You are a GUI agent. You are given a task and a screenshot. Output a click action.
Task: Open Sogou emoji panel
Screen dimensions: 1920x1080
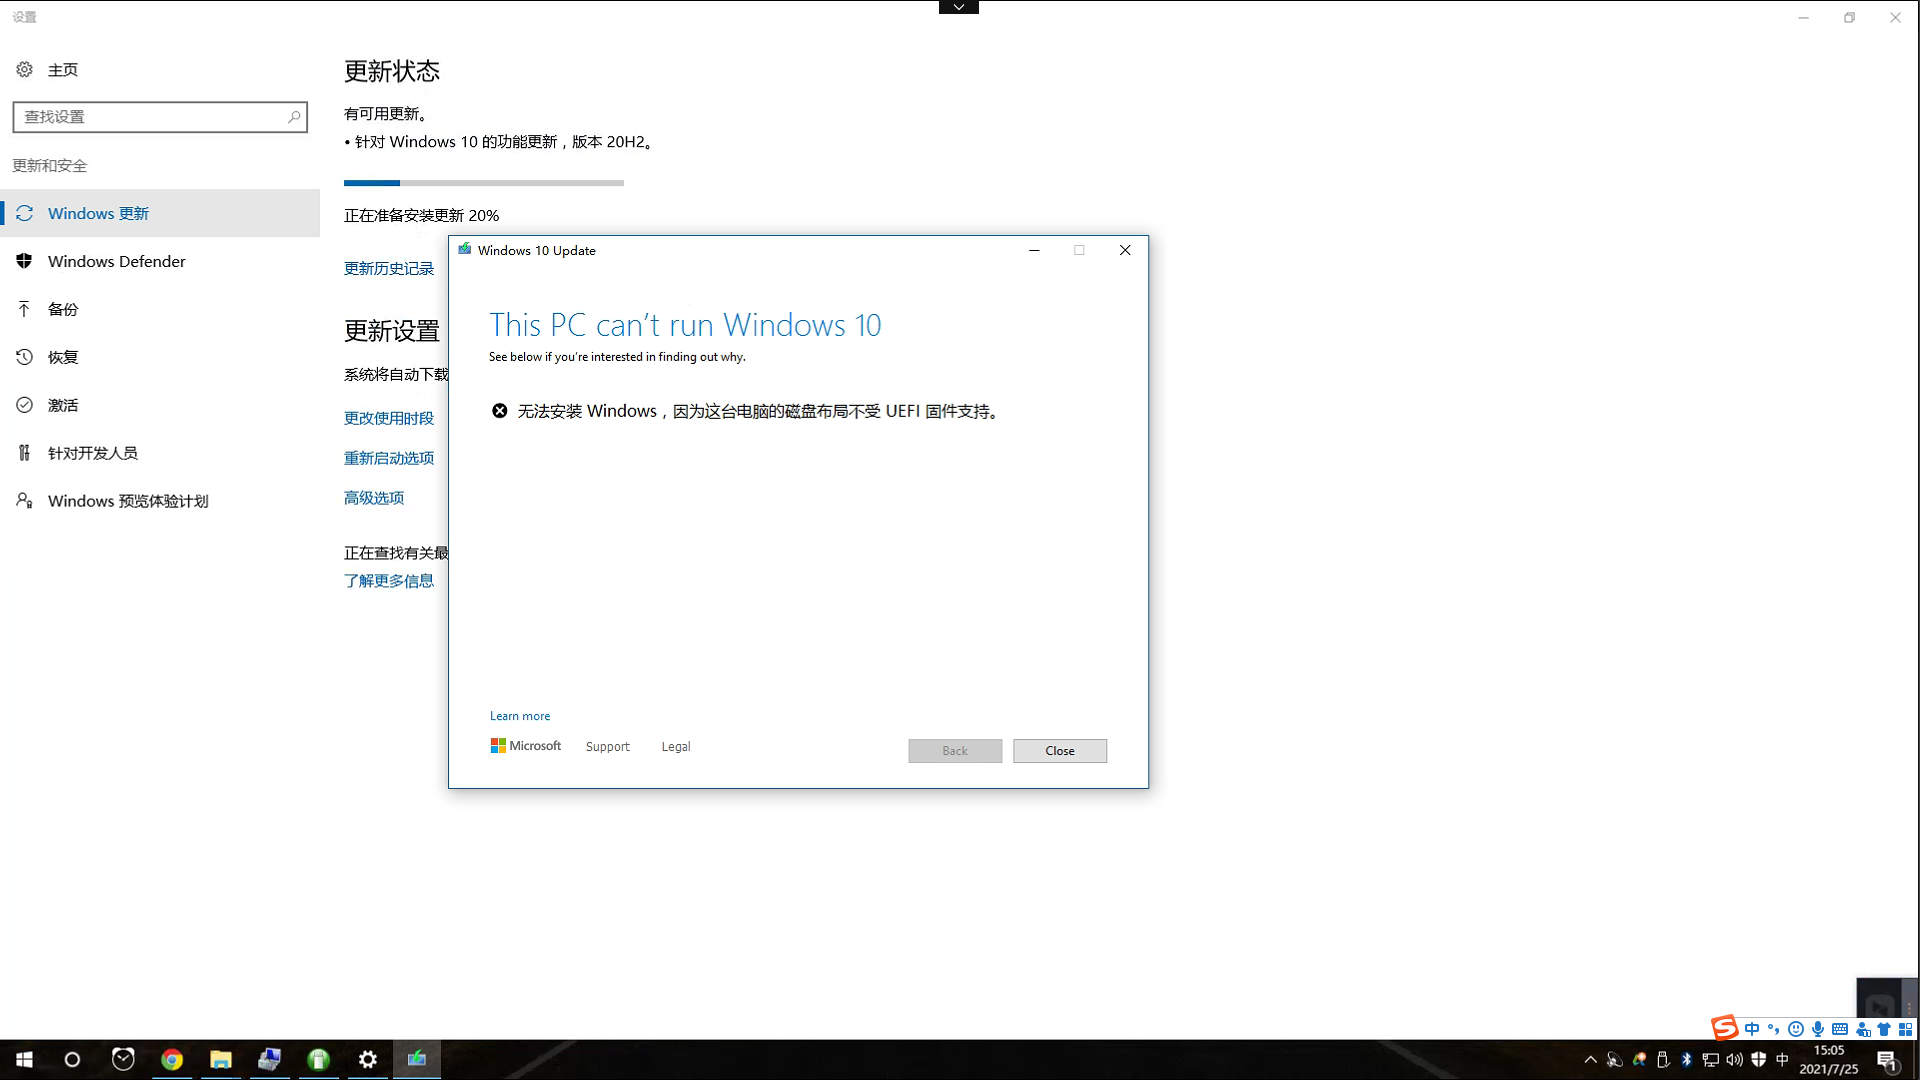(1796, 1029)
